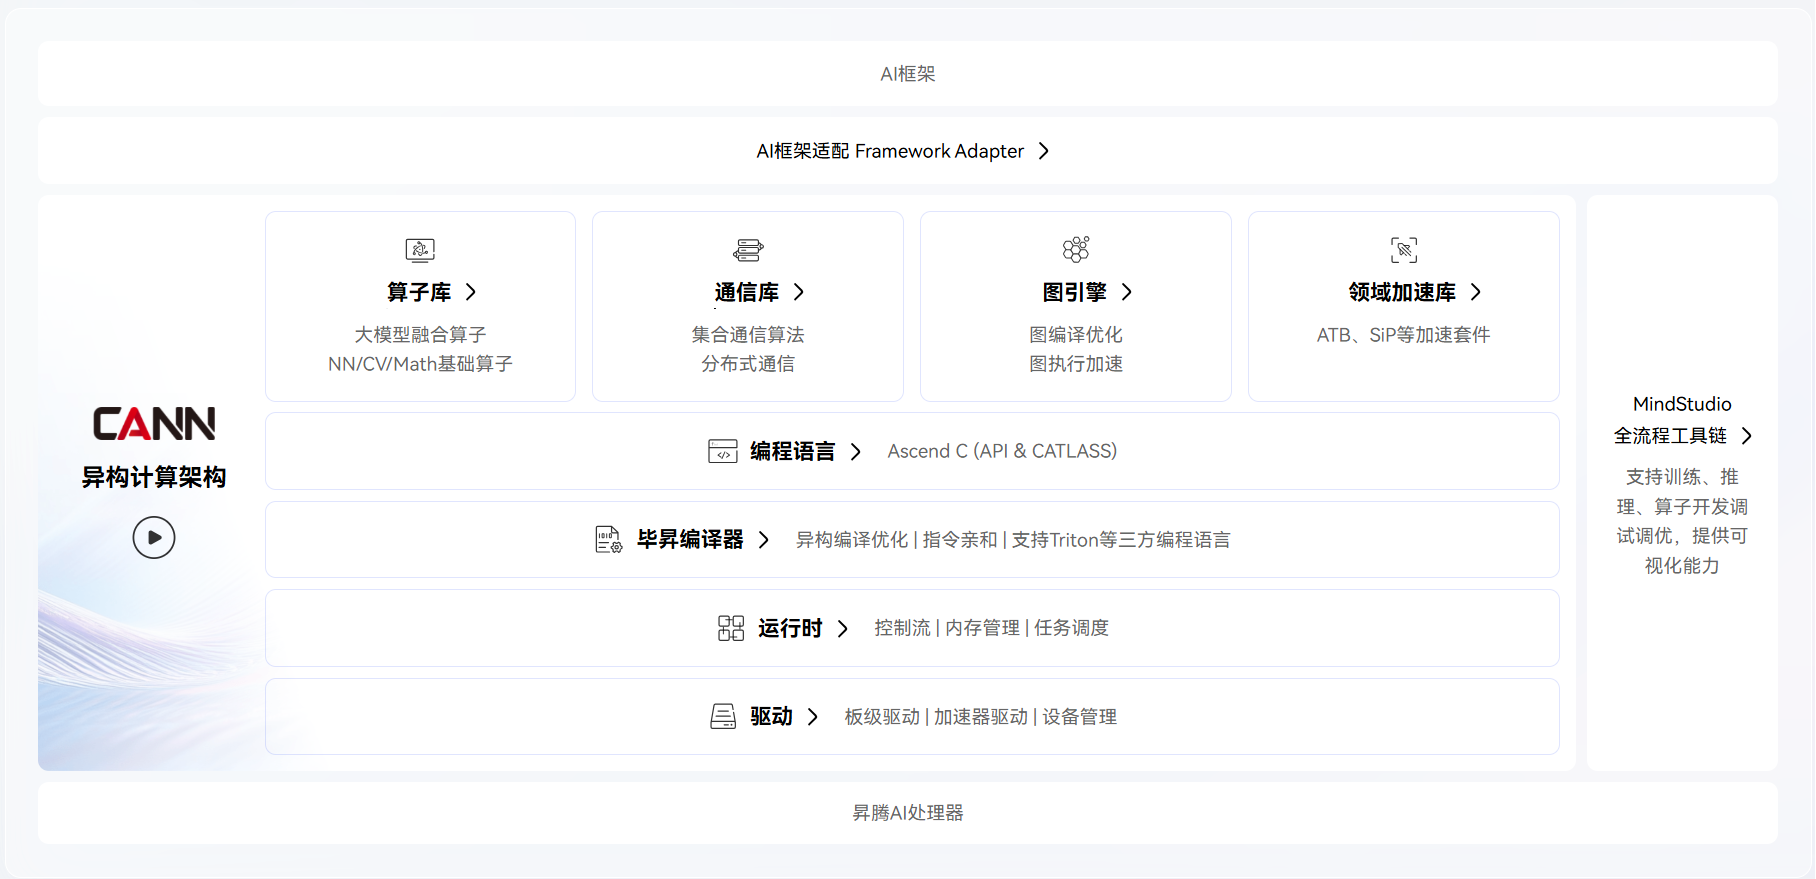Screen dimensions: 1816x879
Task: Open the 通信库 heading link
Action: pos(747,292)
